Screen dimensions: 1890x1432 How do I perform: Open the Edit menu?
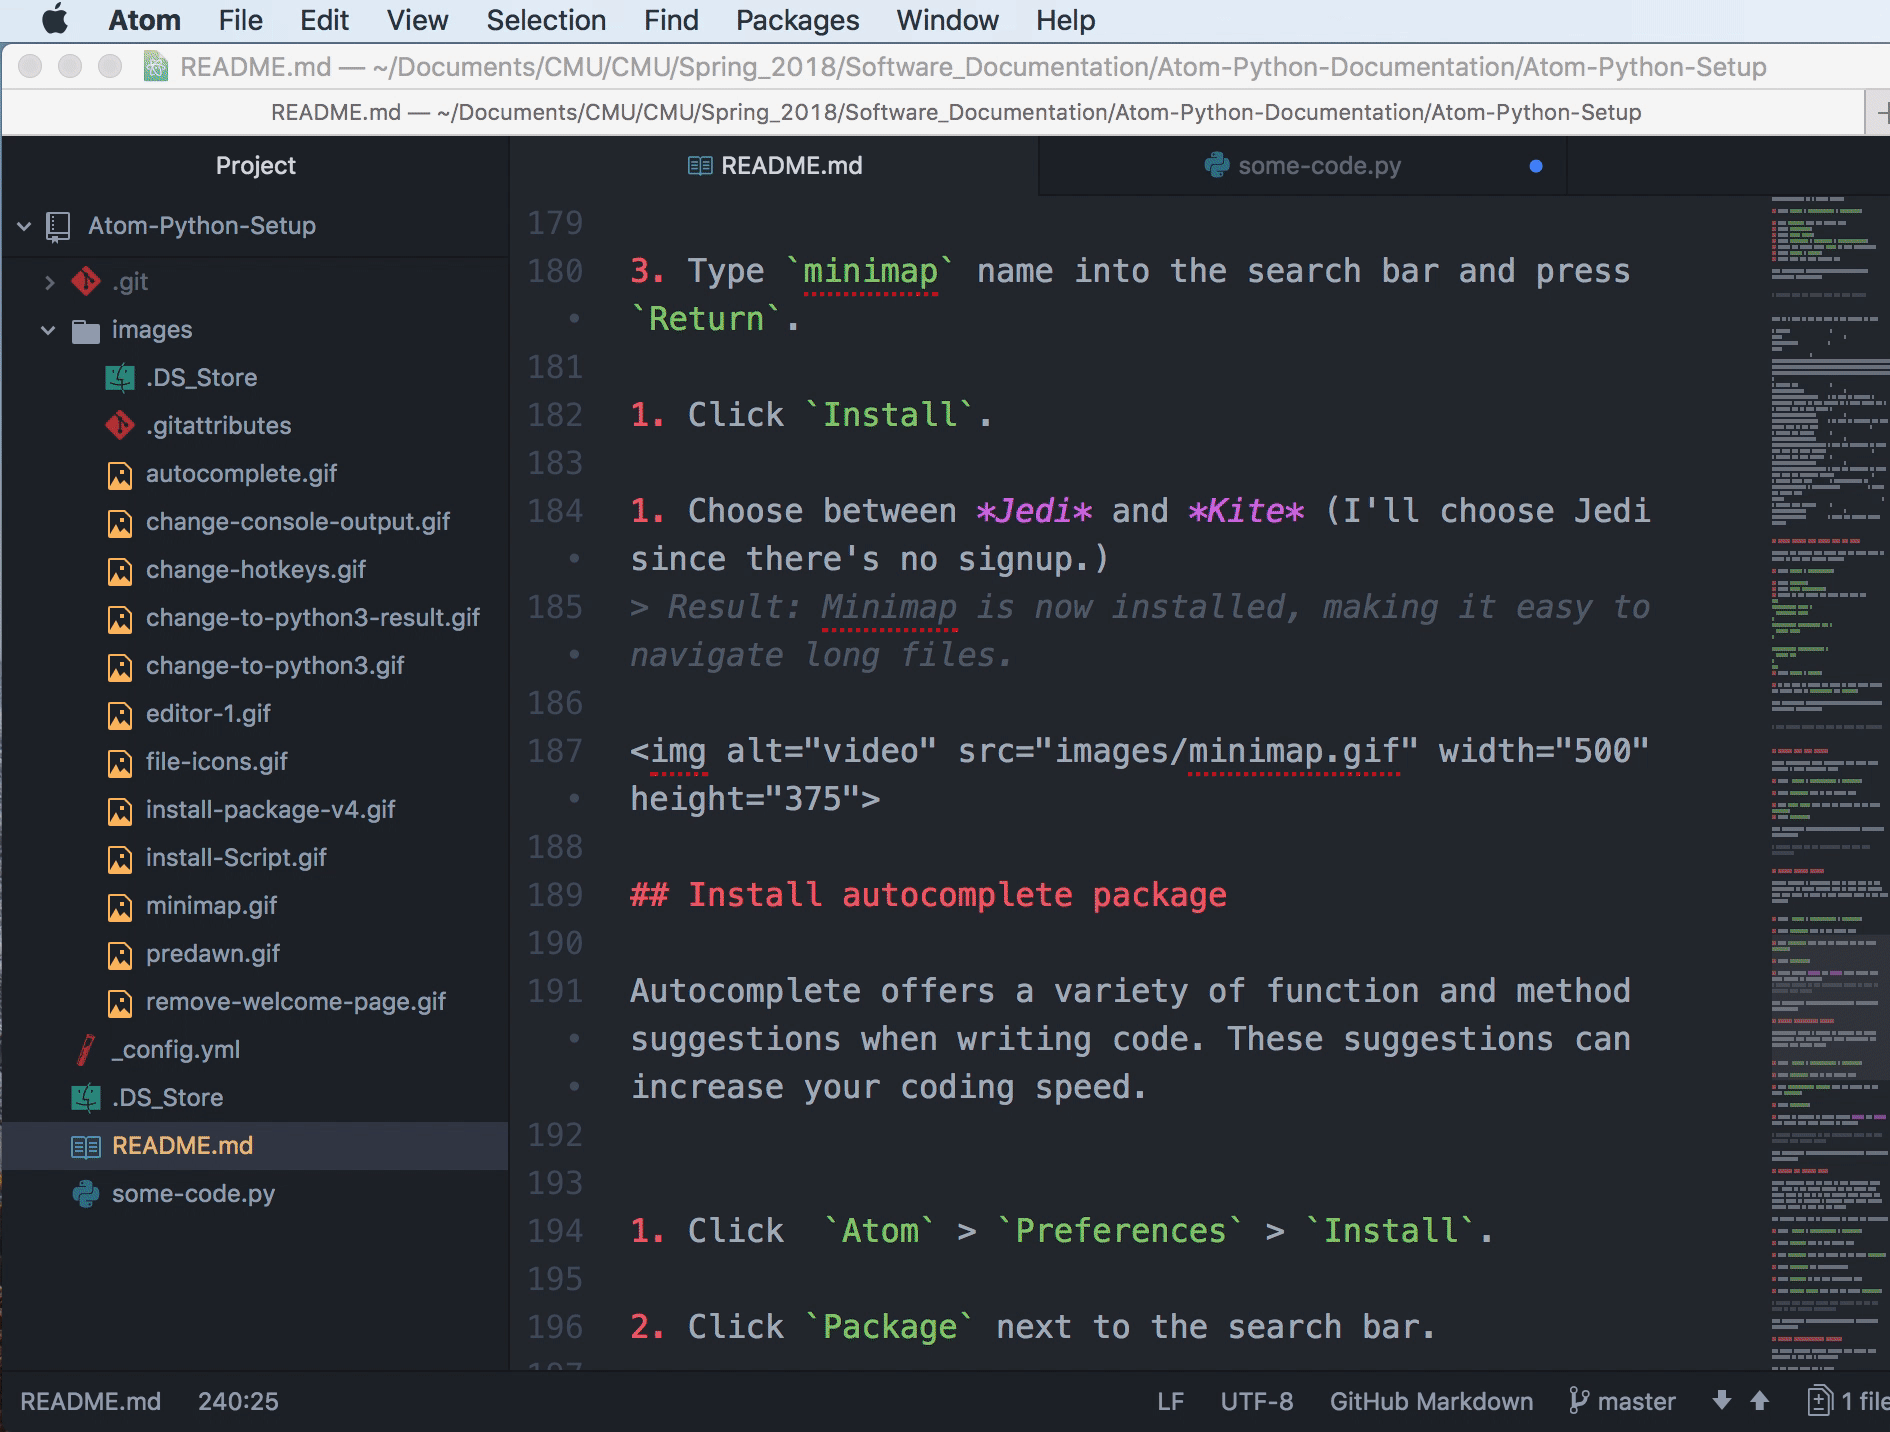(324, 20)
